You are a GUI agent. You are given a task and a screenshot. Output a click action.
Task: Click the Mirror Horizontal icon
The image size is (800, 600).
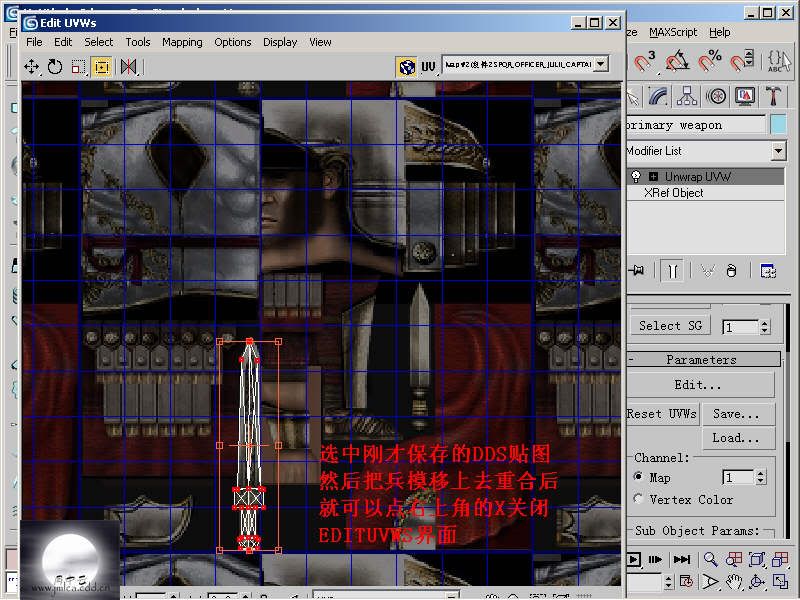click(128, 67)
